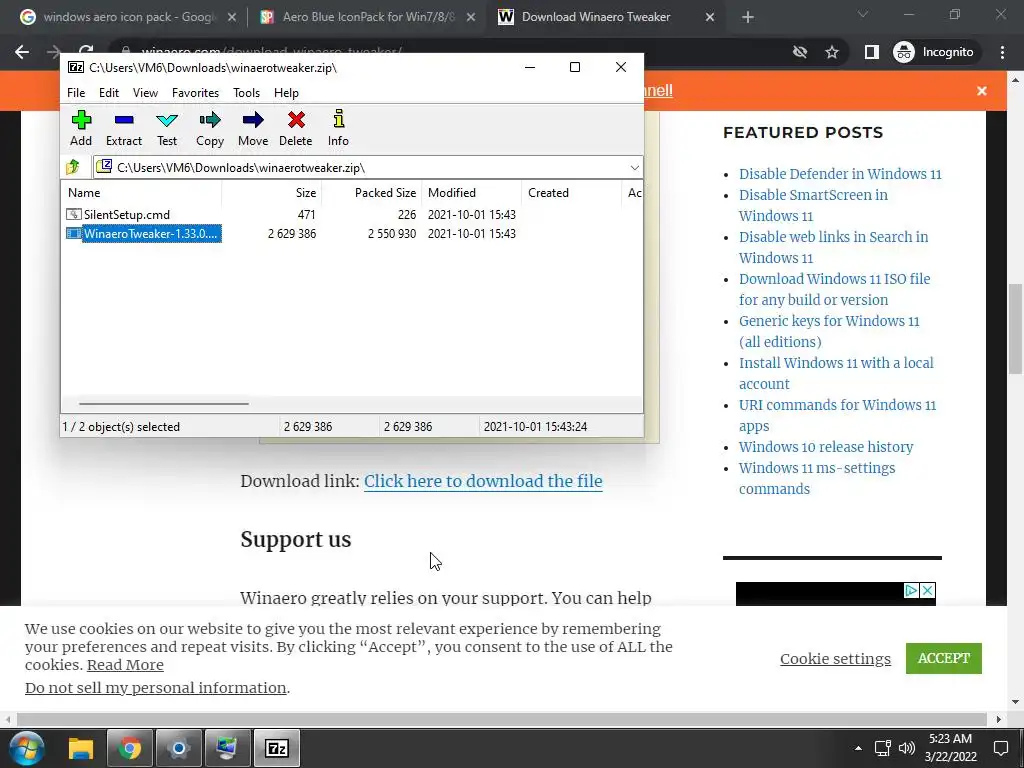Image resolution: width=1024 pixels, height=768 pixels.
Task: Run the Test tool in 7-Zip
Action: 167,129
